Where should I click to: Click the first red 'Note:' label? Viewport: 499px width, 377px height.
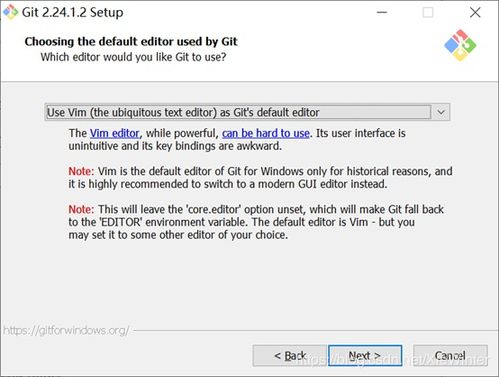pos(81,171)
